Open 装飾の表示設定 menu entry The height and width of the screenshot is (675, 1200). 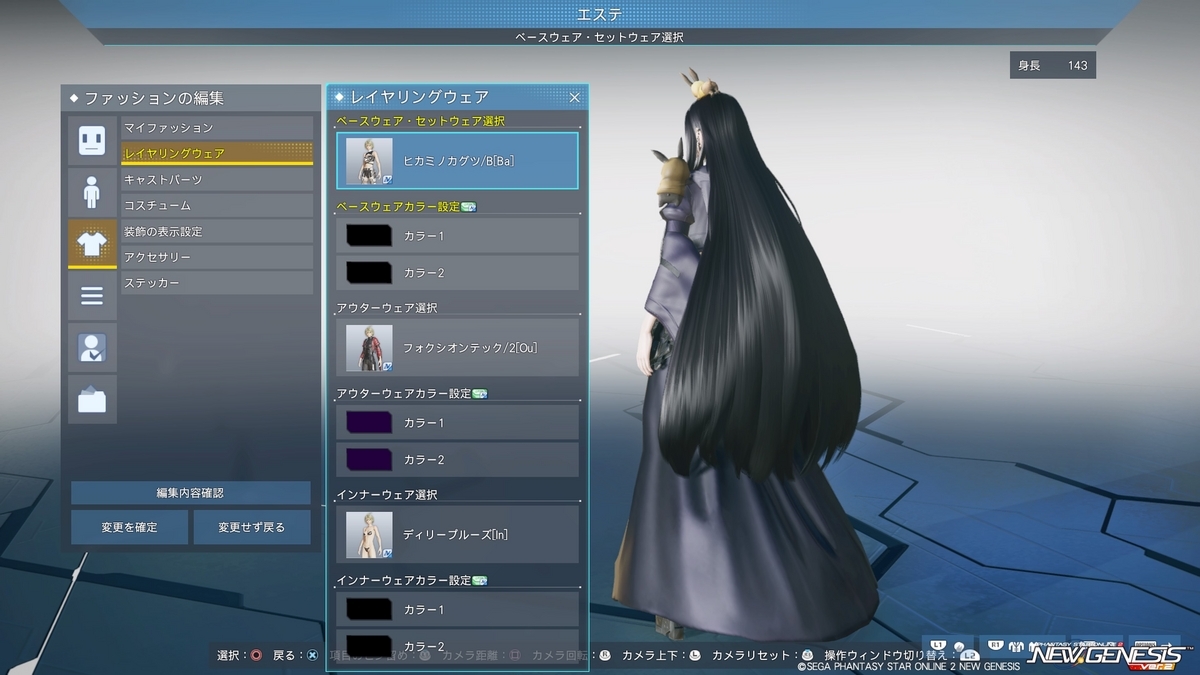tap(217, 232)
